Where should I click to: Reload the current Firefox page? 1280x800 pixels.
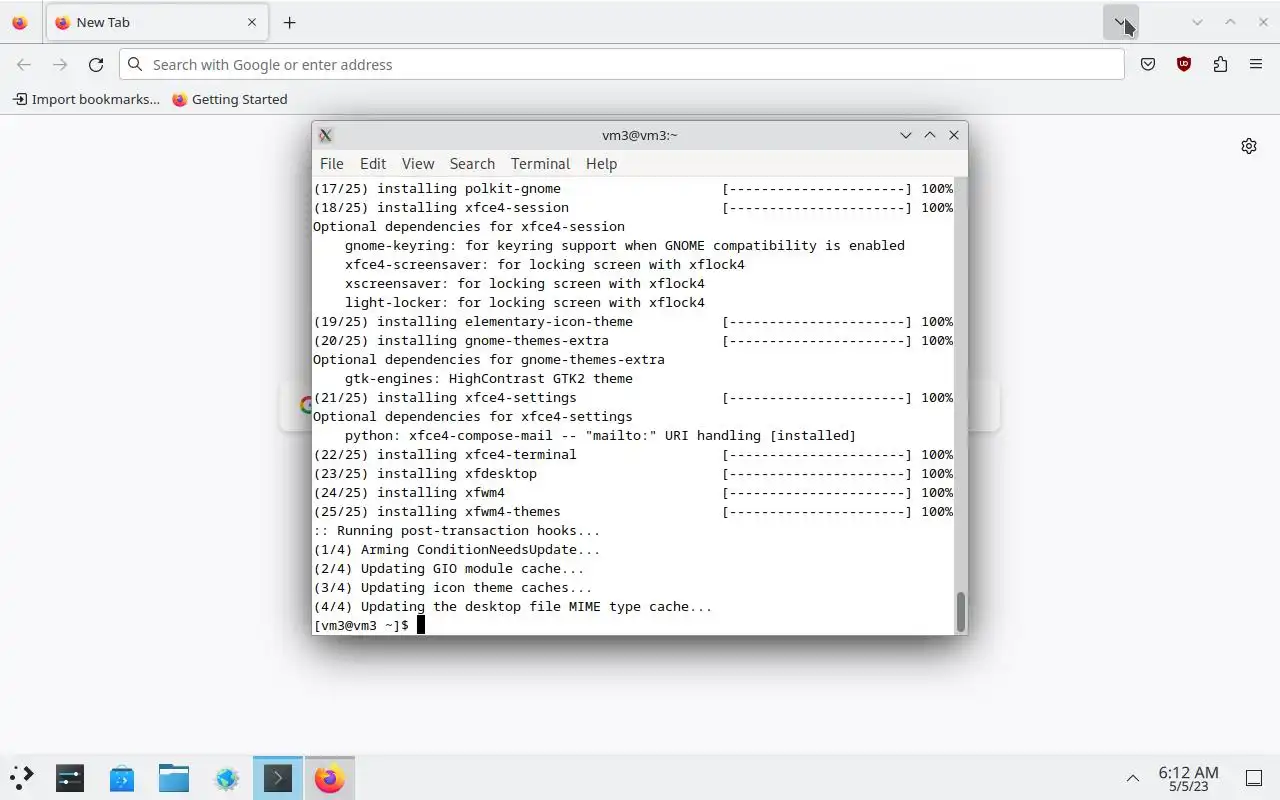(96, 64)
